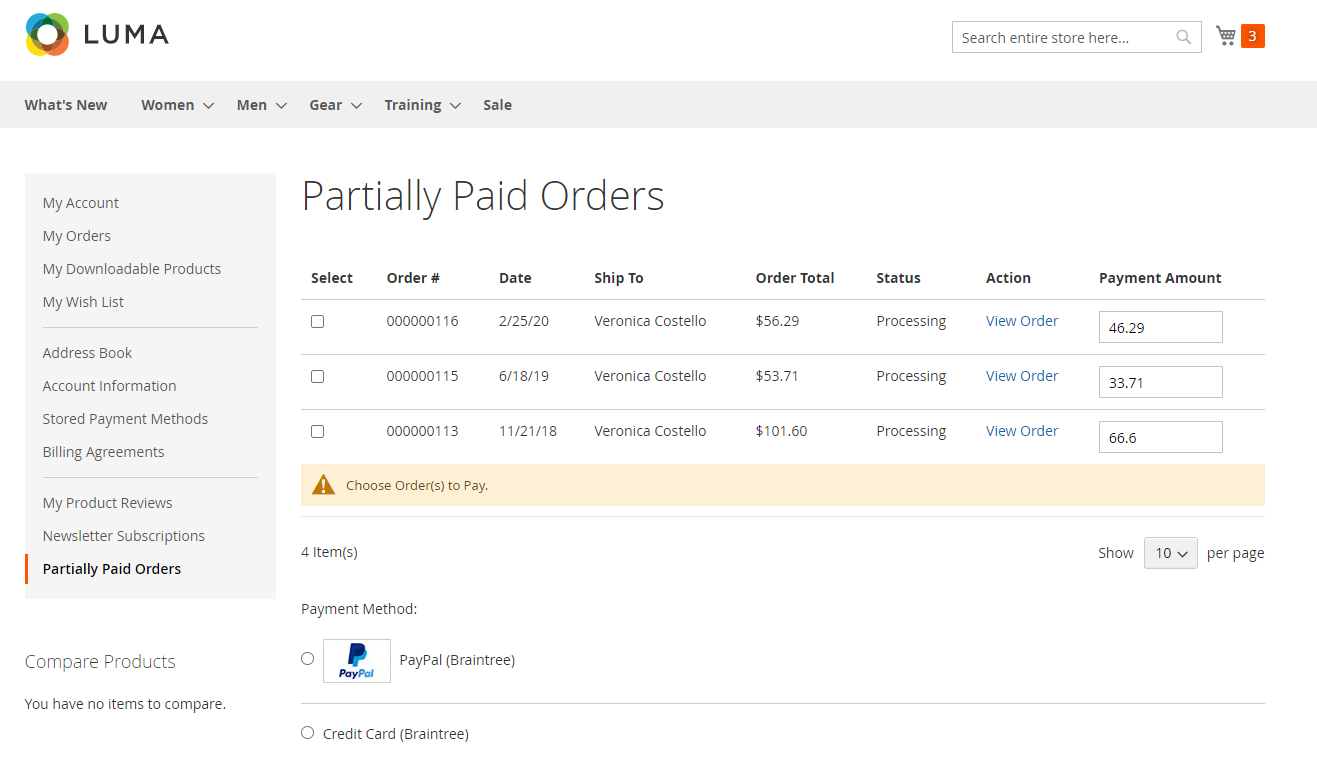Select Credit Card (Braintree) radio option
Viewport: 1317px width, 759px height.
tap(307, 732)
